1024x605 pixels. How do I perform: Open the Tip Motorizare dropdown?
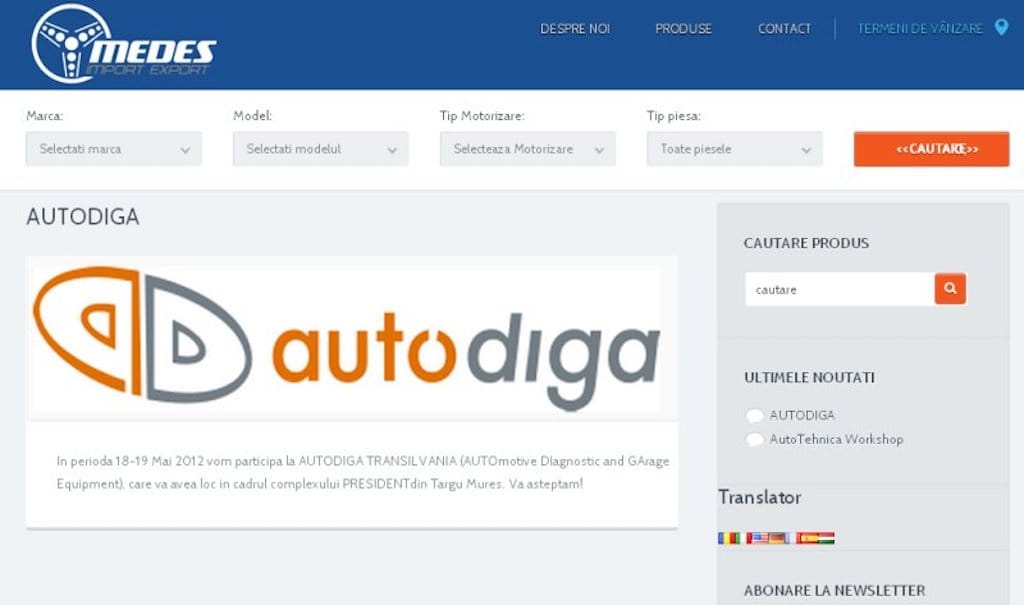click(x=528, y=149)
